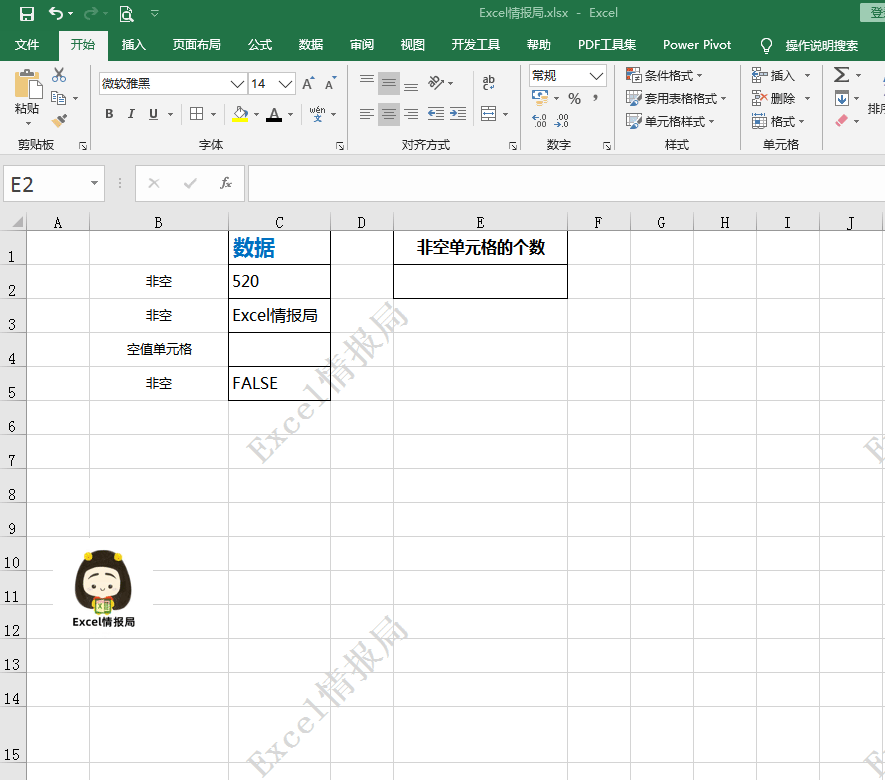The image size is (885, 780).
Task: Click the Decrease Indent icon
Action: [x=436, y=114]
